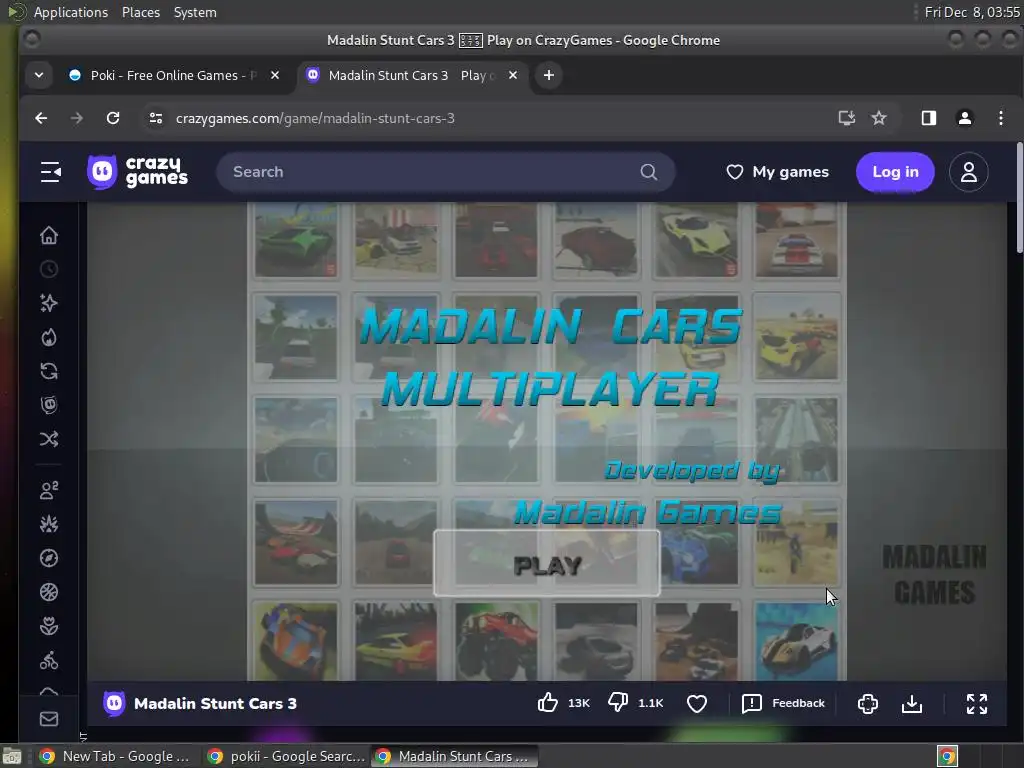Close the Madalin Stunt Cars 3 tab
1024x768 pixels.
click(513, 75)
